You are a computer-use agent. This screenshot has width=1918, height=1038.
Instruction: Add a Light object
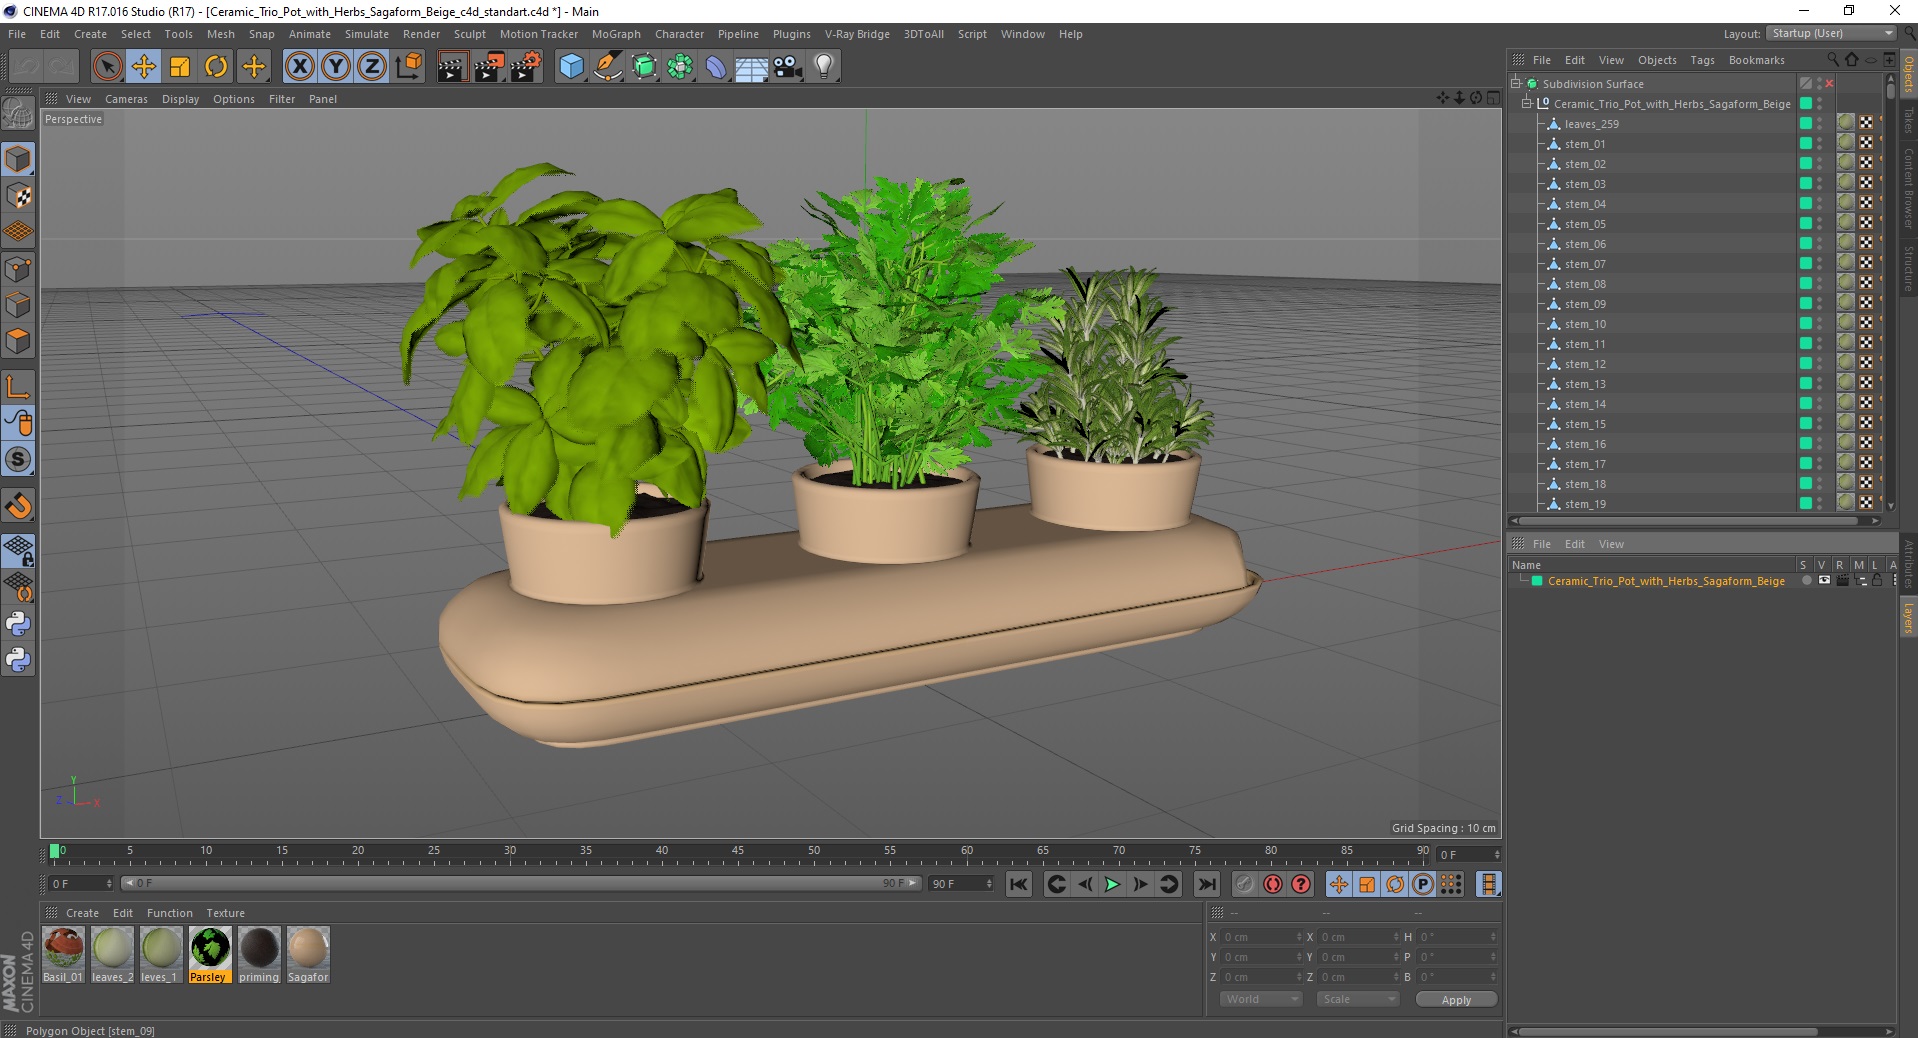click(x=824, y=67)
